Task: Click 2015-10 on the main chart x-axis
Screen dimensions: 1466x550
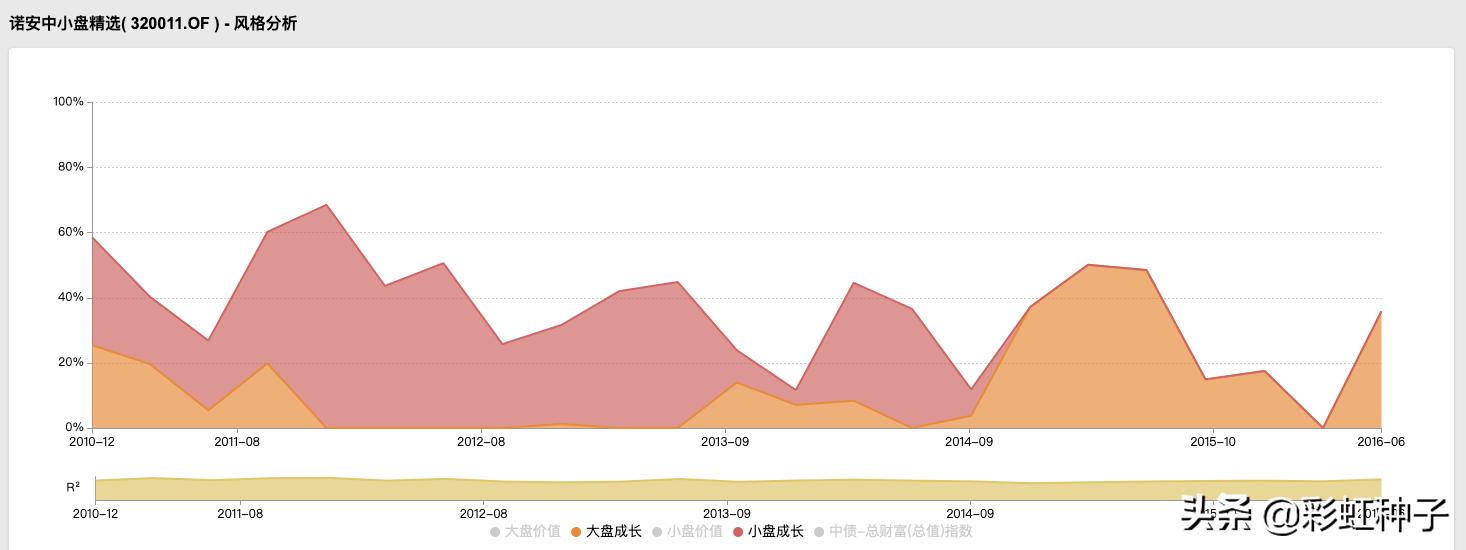Action: 1212,442
